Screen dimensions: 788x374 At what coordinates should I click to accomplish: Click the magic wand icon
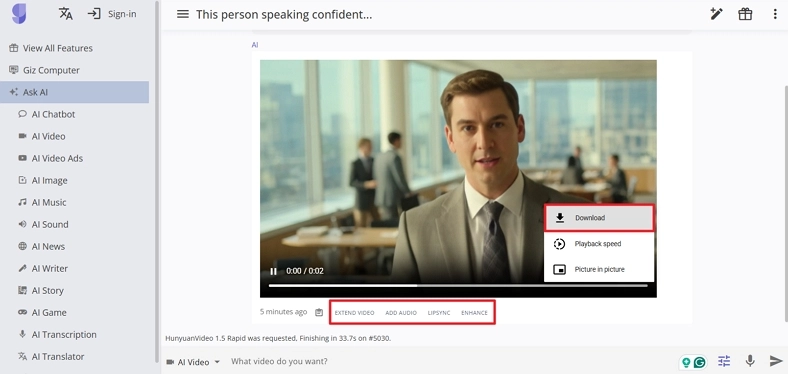[x=716, y=14]
